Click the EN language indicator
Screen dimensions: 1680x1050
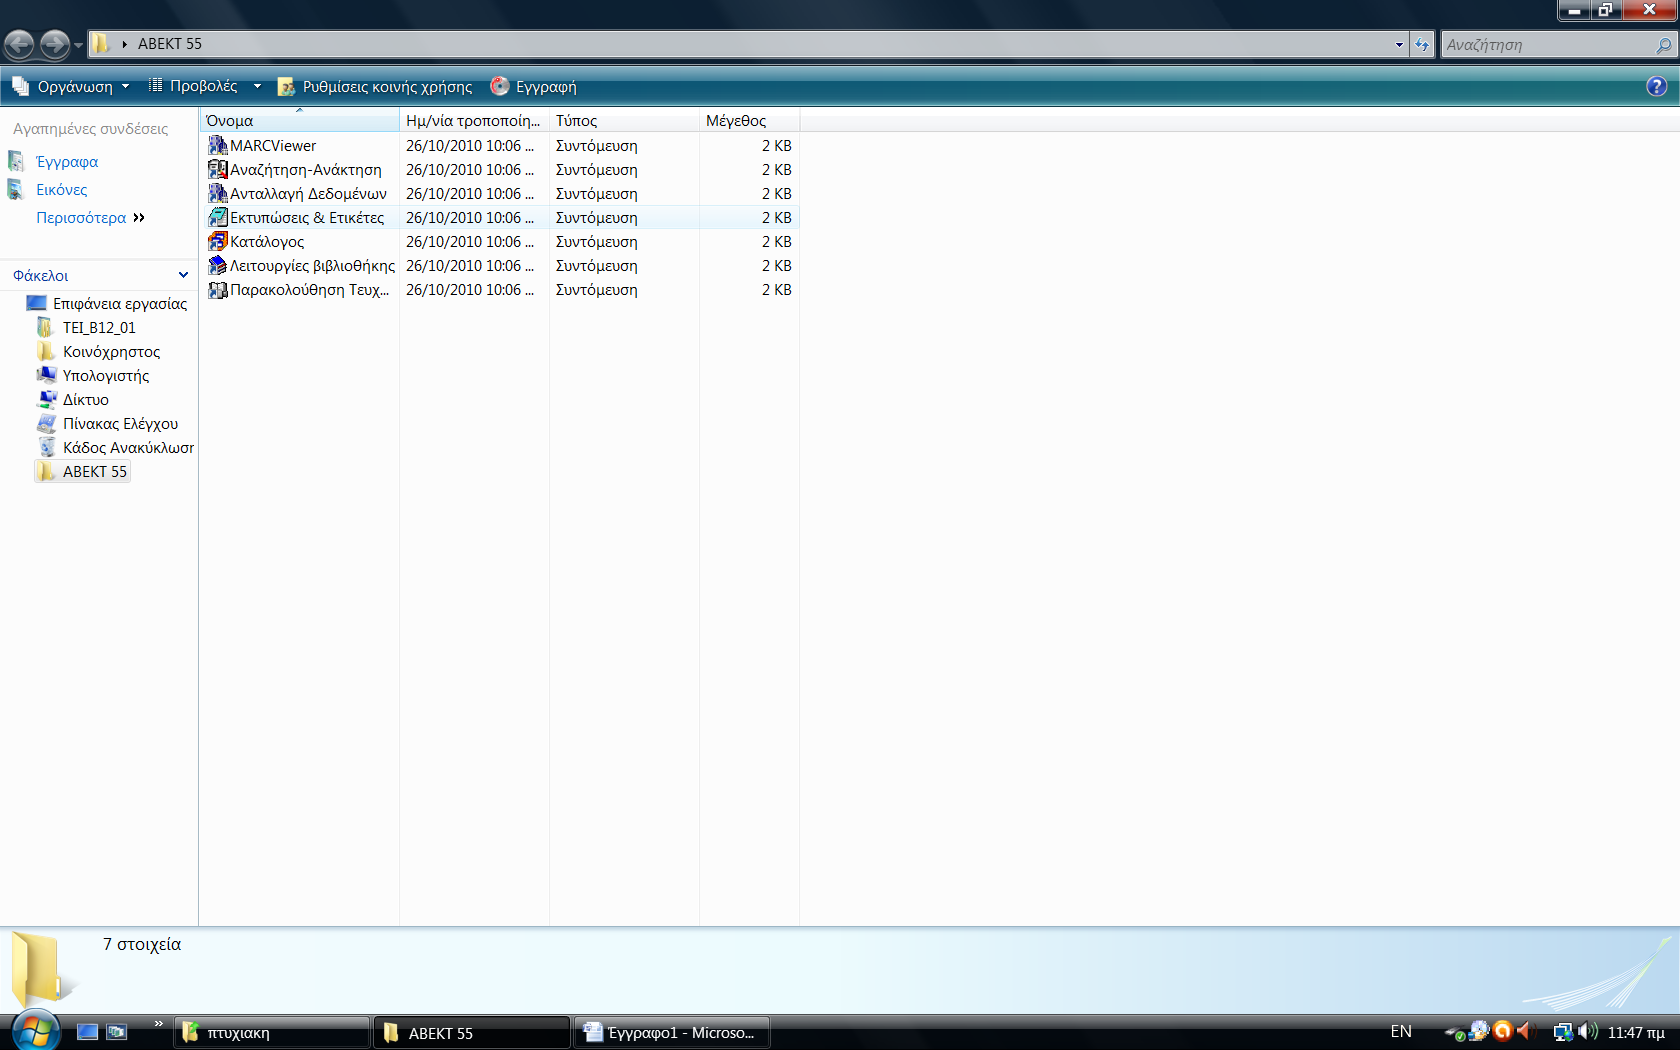pyautogui.click(x=1401, y=1031)
